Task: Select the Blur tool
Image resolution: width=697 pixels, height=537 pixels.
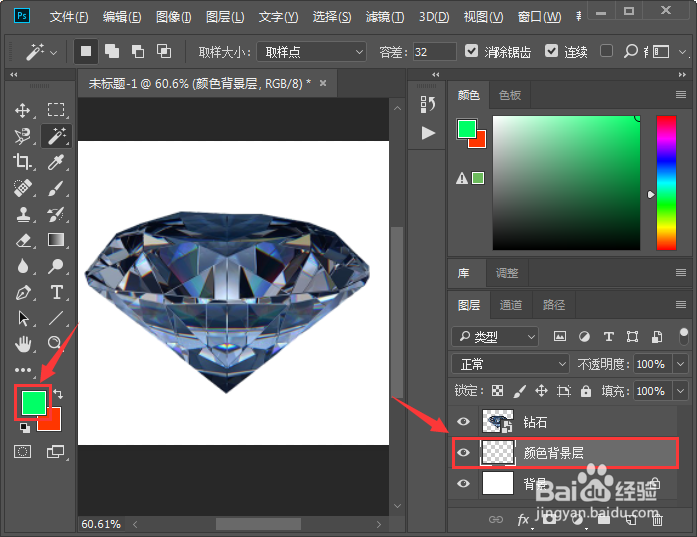Action: pos(23,266)
